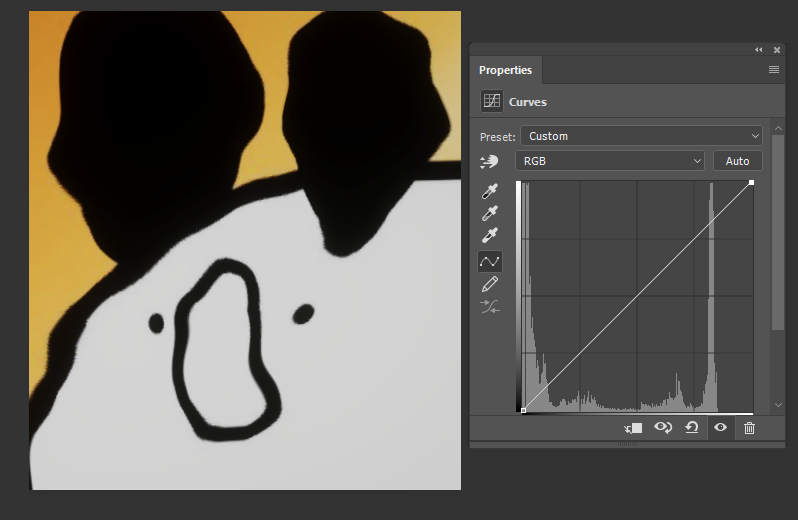Click the Curves label text

[528, 102]
